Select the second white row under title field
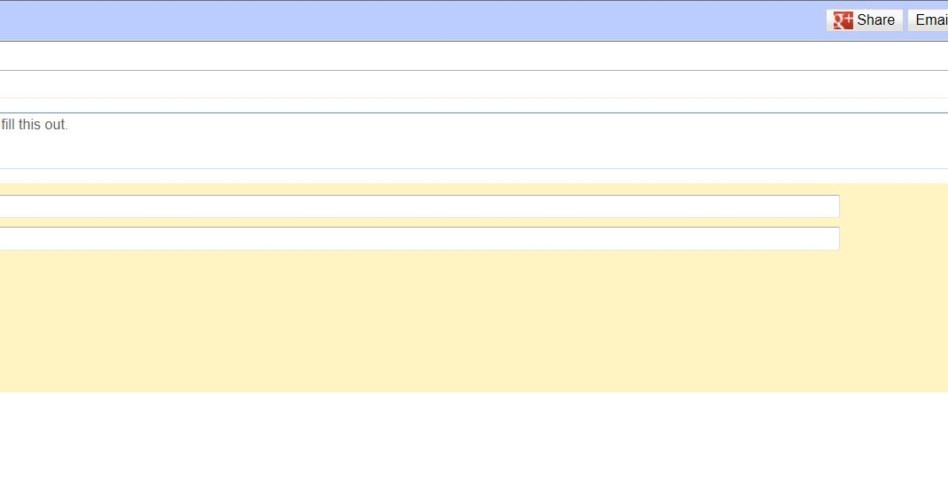 coord(474,85)
